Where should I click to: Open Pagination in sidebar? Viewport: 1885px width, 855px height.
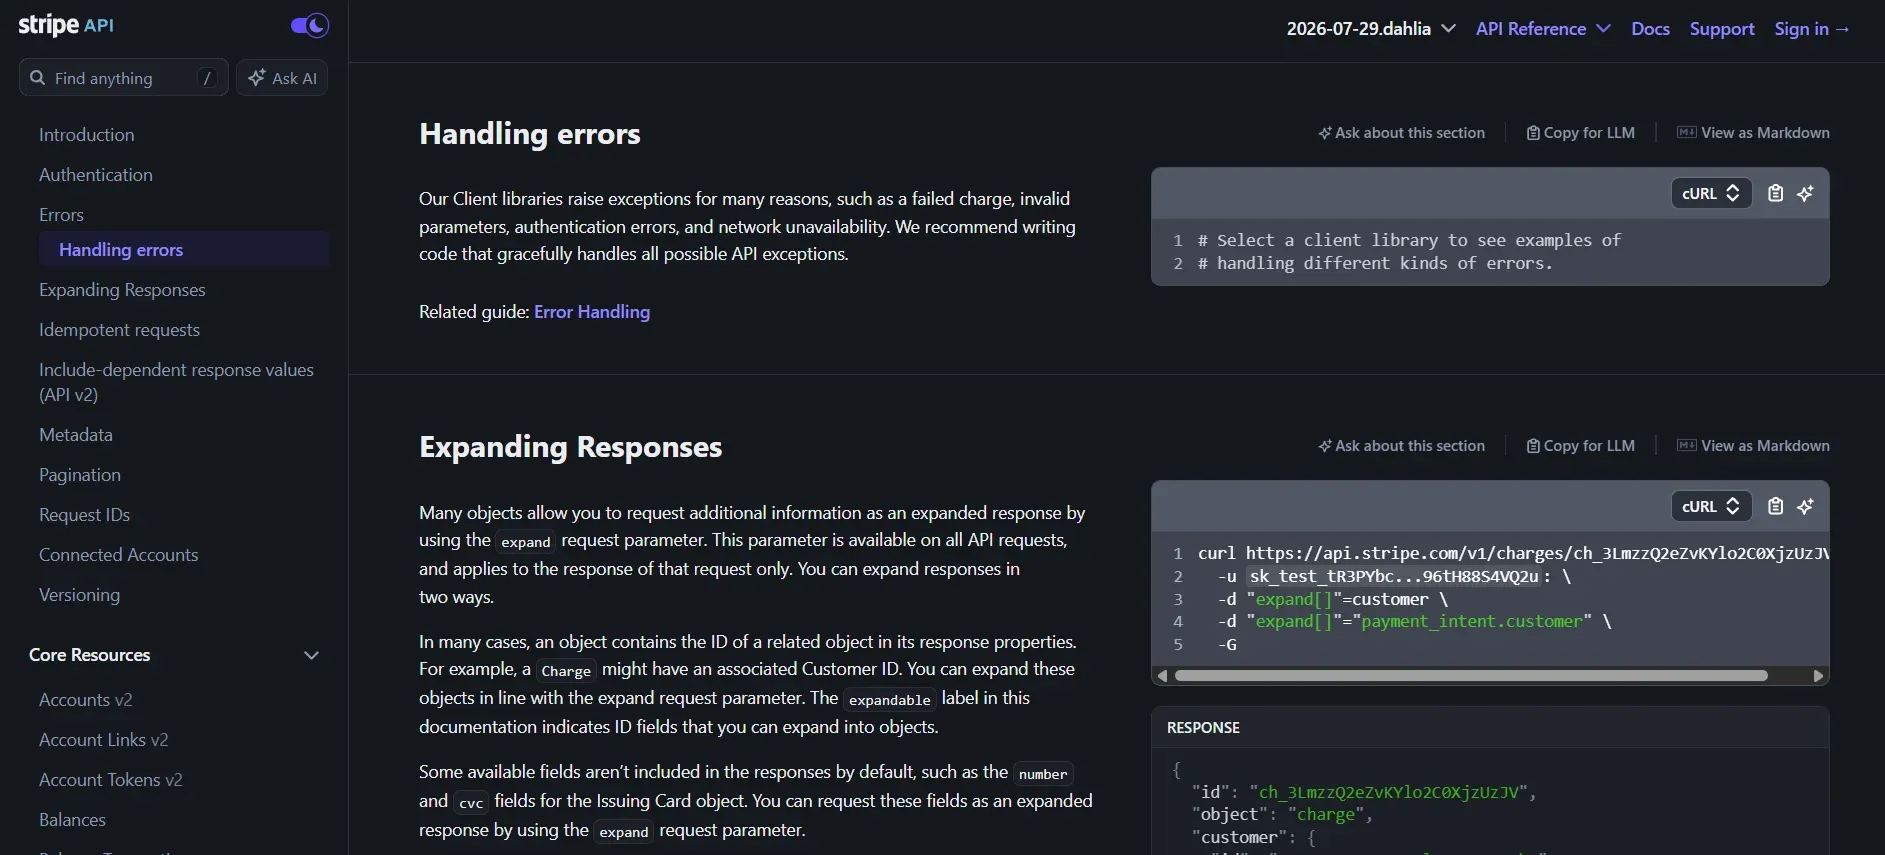(80, 475)
